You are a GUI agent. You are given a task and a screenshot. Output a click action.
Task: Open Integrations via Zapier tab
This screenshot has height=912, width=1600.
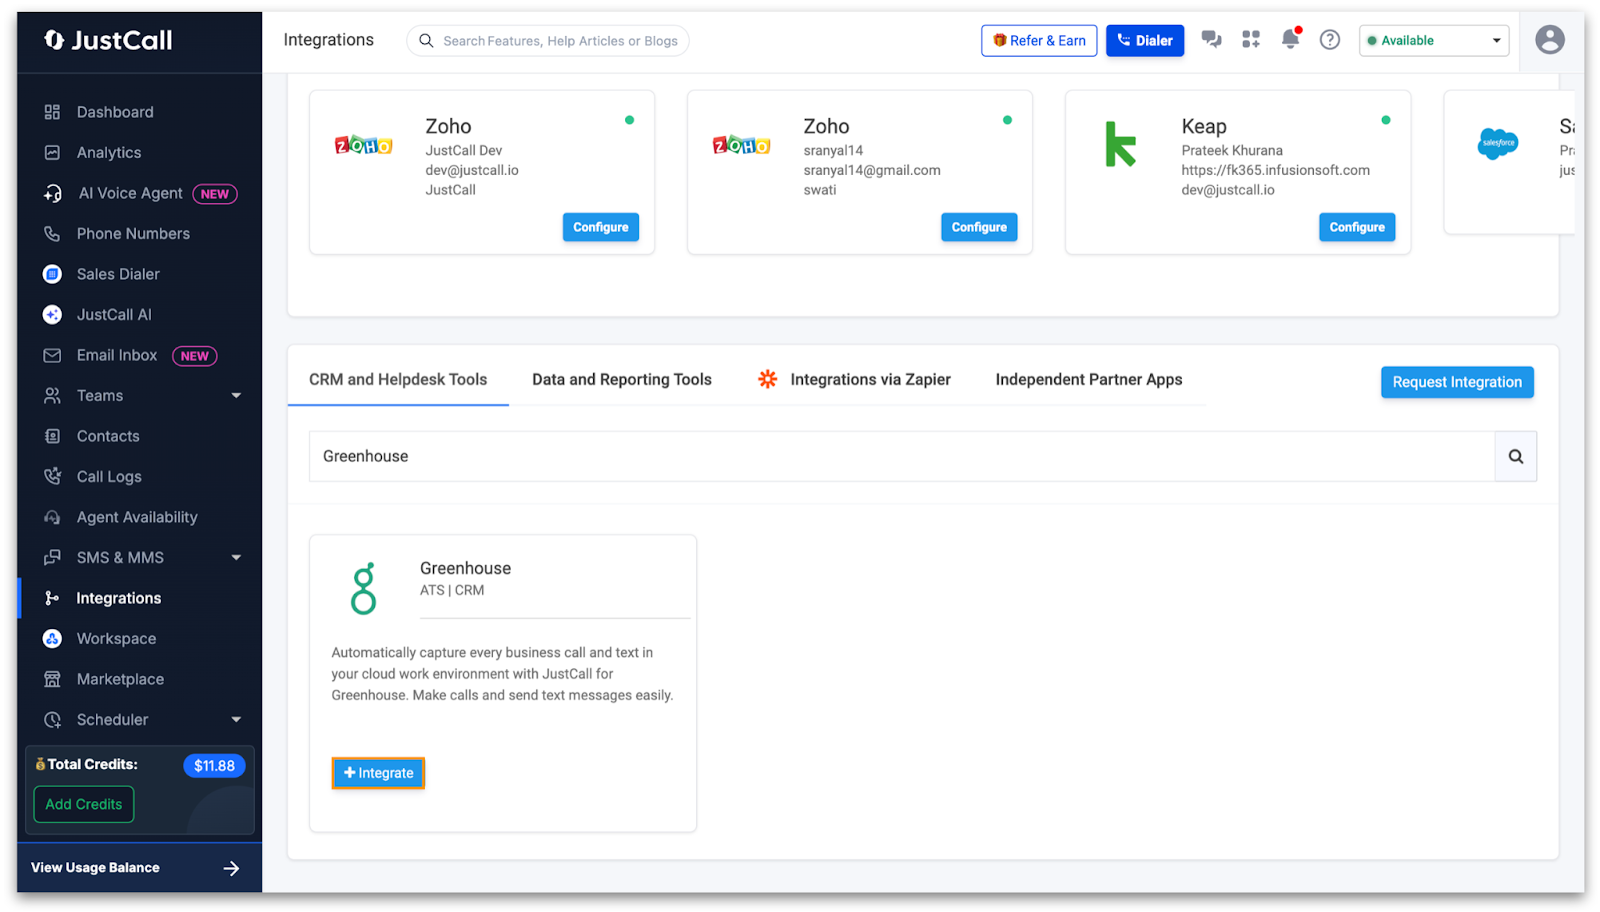tap(854, 380)
